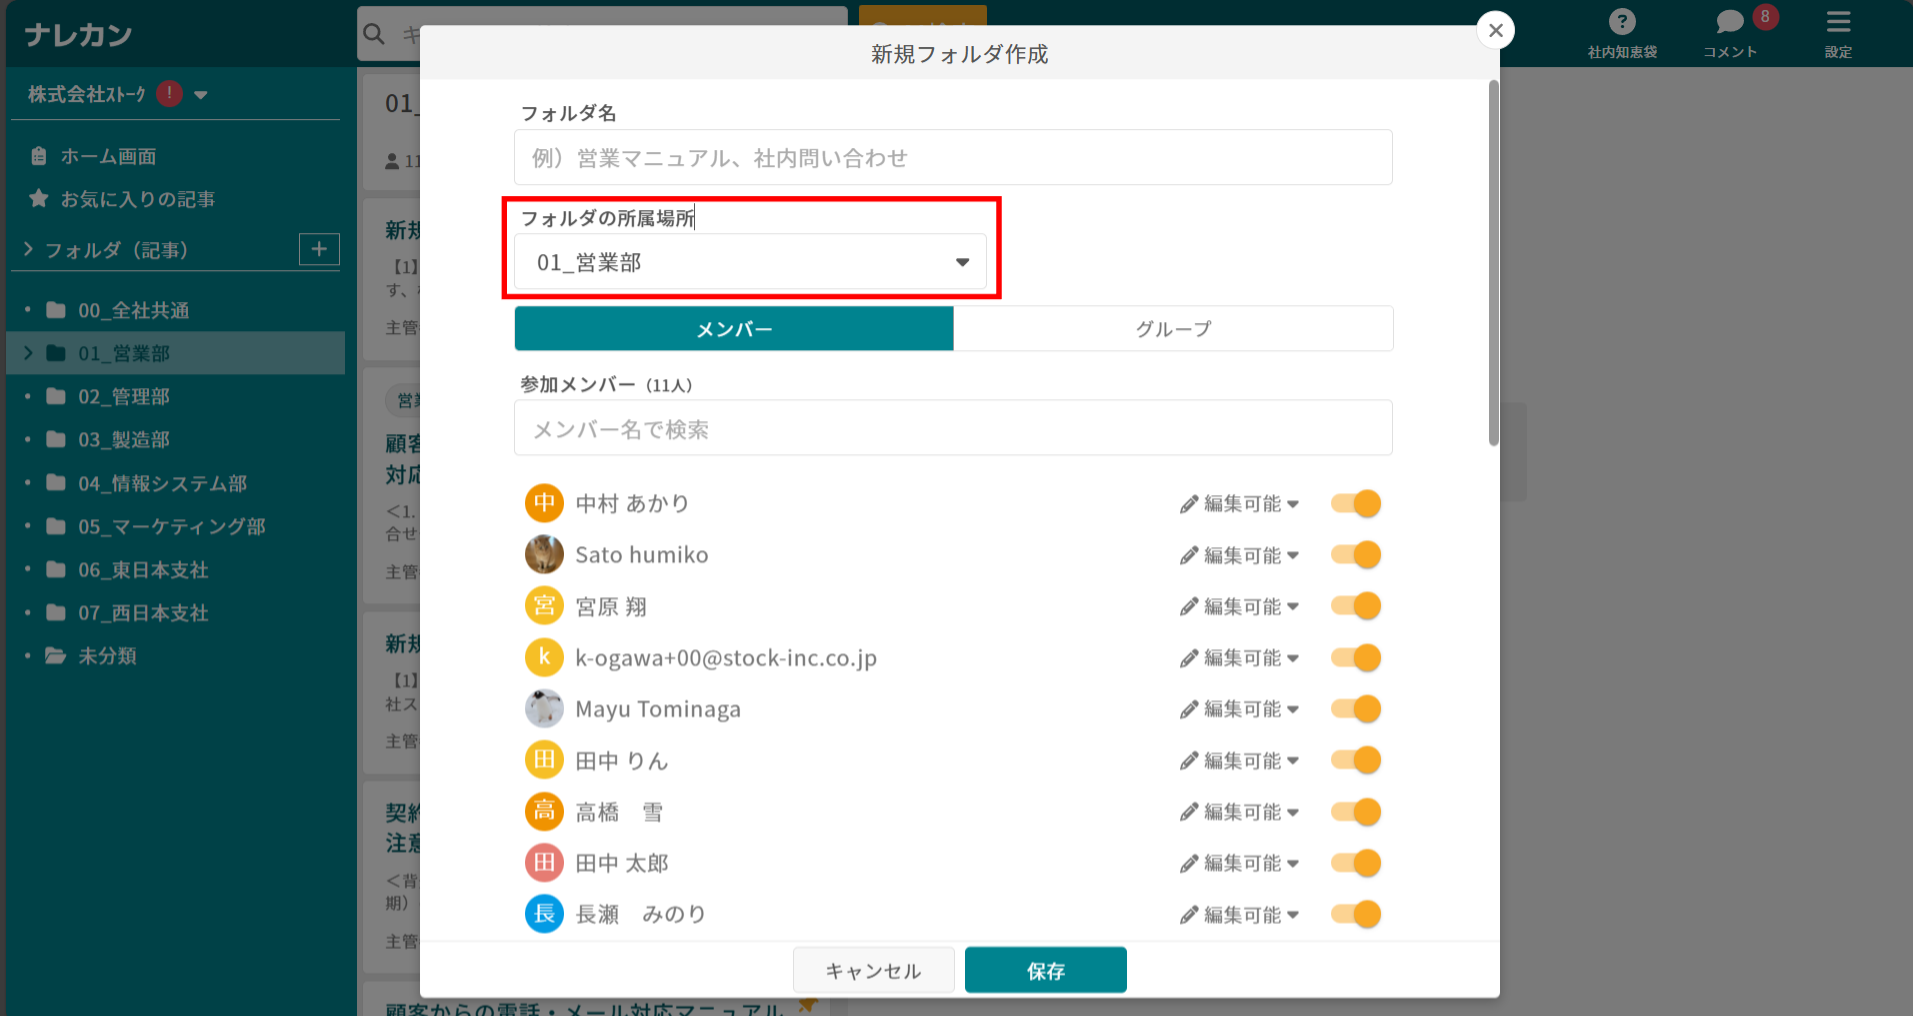Click the 未分類 folder icon
The image size is (1913, 1016).
click(x=56, y=655)
